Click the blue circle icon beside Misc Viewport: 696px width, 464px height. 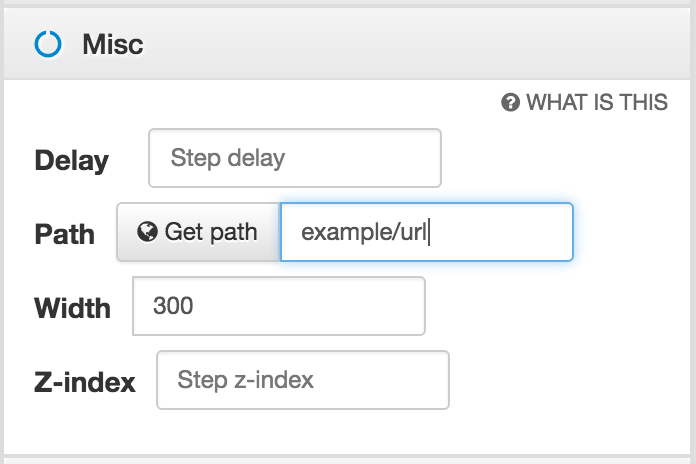[47, 44]
